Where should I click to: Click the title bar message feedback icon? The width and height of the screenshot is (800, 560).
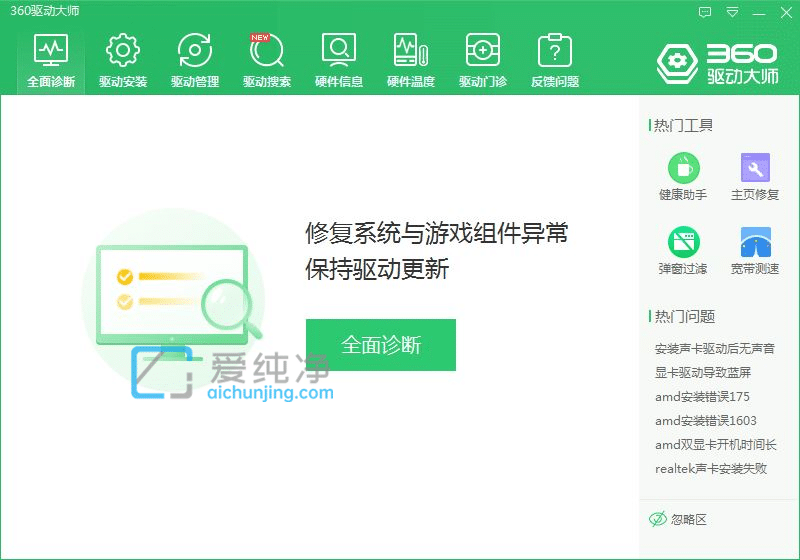[705, 12]
